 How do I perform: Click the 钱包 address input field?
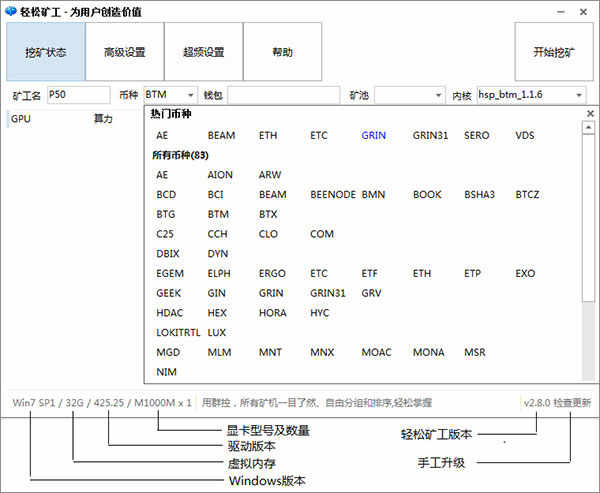coord(284,95)
